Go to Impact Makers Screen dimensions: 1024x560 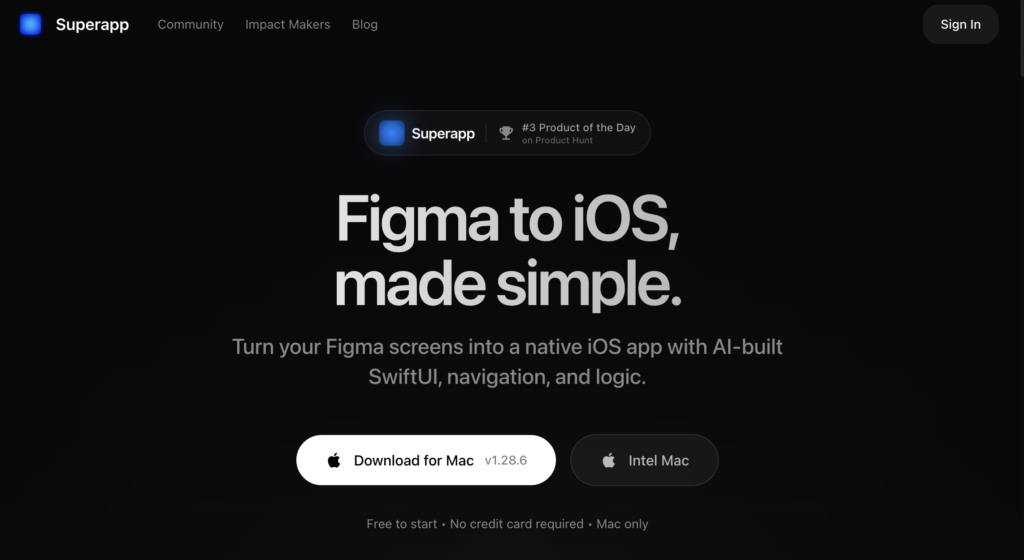click(x=287, y=24)
